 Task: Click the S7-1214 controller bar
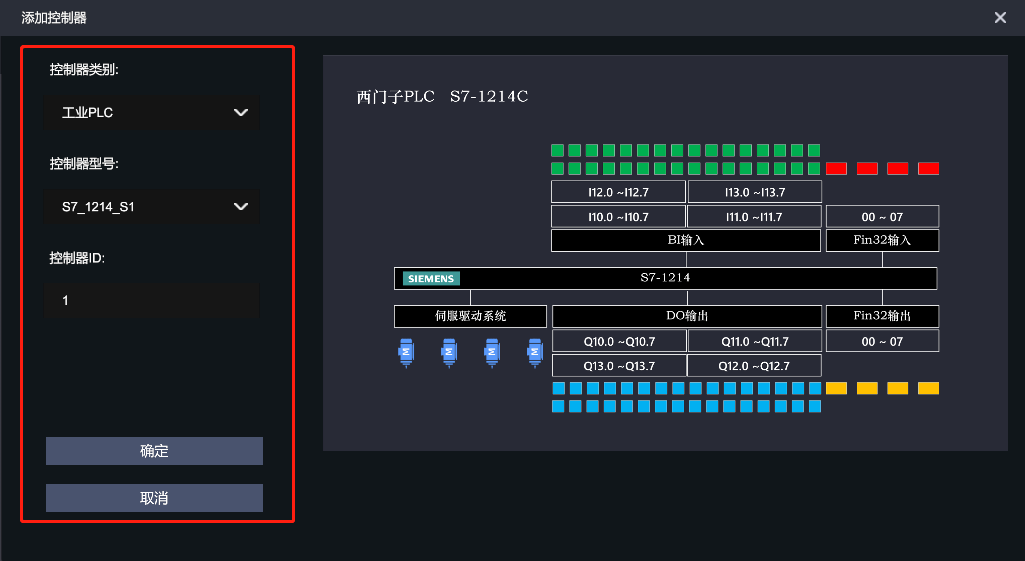[665, 278]
